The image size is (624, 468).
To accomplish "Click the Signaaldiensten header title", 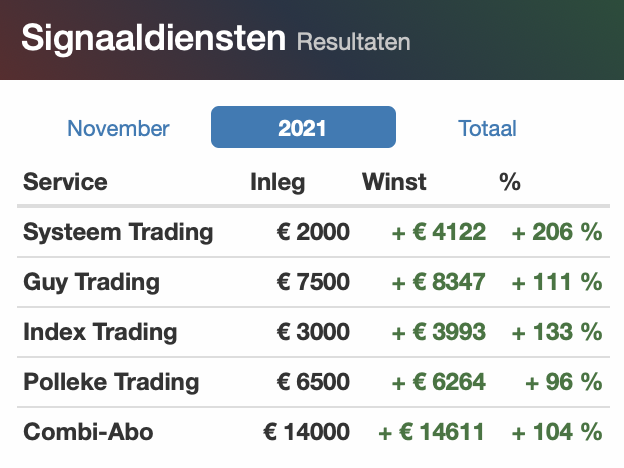I will [x=154, y=38].
